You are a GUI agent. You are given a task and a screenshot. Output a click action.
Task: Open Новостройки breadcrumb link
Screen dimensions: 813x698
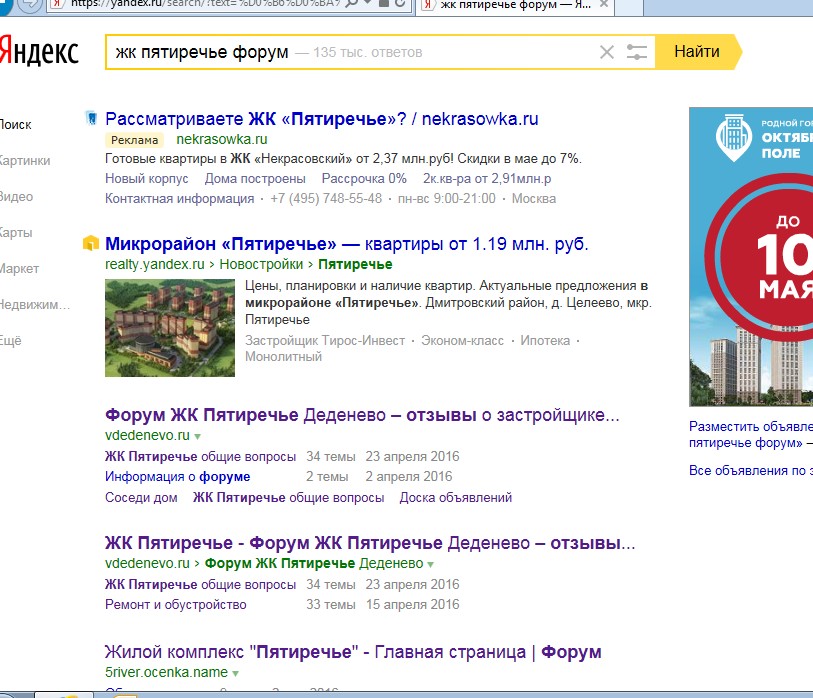tap(261, 264)
